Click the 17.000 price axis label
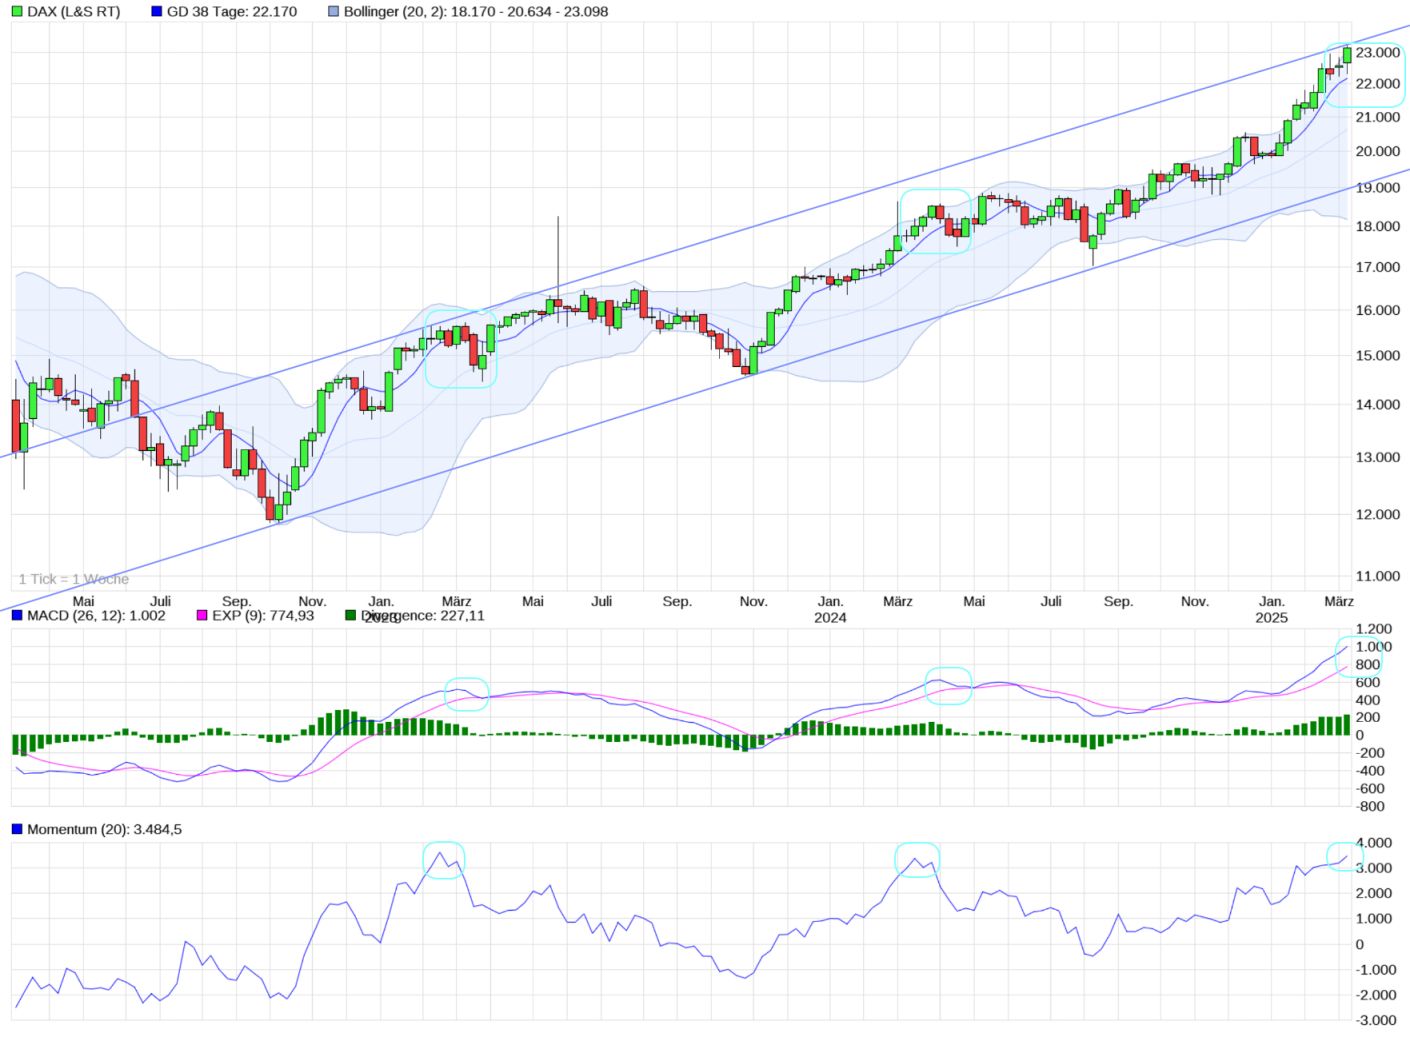 (x=1378, y=267)
